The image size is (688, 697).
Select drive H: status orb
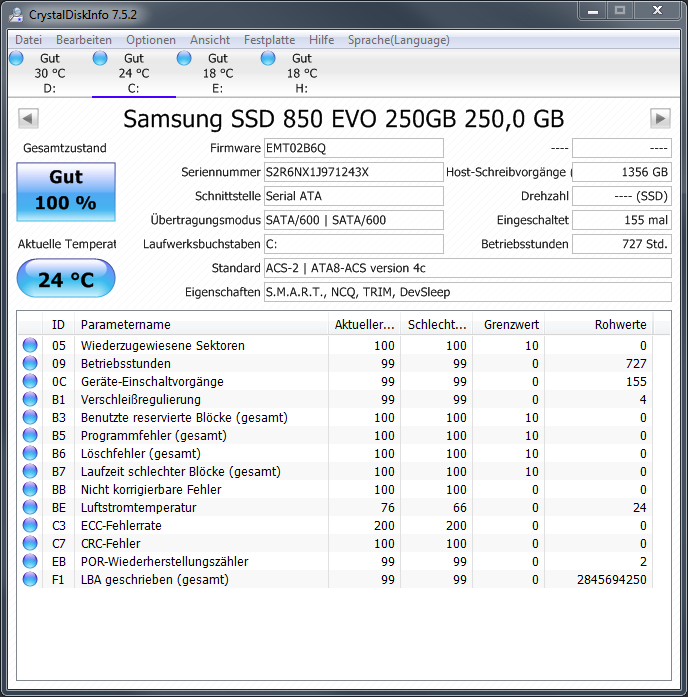[x=268, y=58]
